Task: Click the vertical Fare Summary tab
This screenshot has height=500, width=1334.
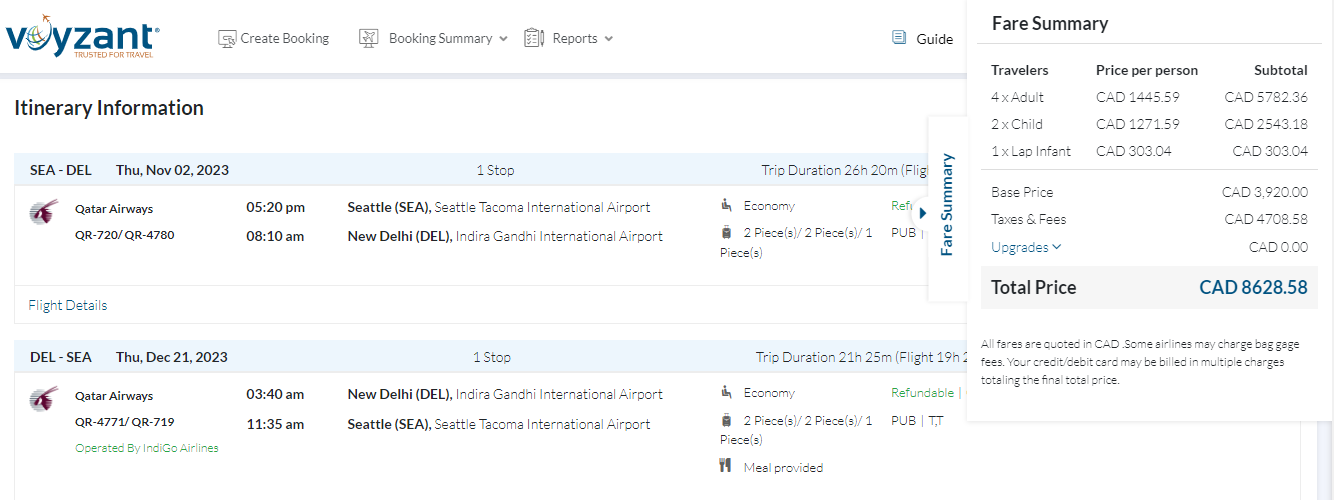Action: [x=947, y=205]
